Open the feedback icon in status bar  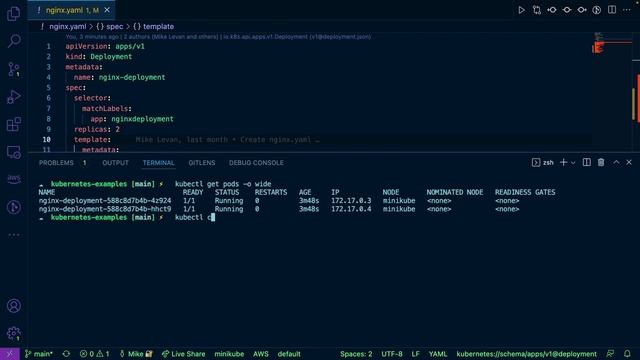(x=610, y=354)
